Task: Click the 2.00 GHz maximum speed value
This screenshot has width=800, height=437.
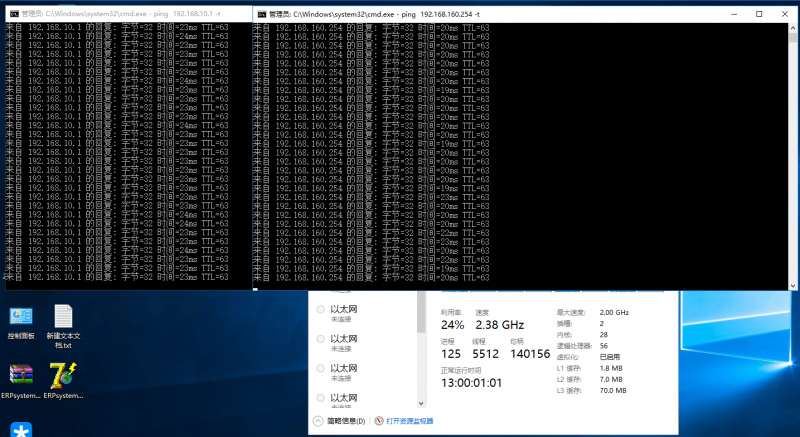Action: 614,313
